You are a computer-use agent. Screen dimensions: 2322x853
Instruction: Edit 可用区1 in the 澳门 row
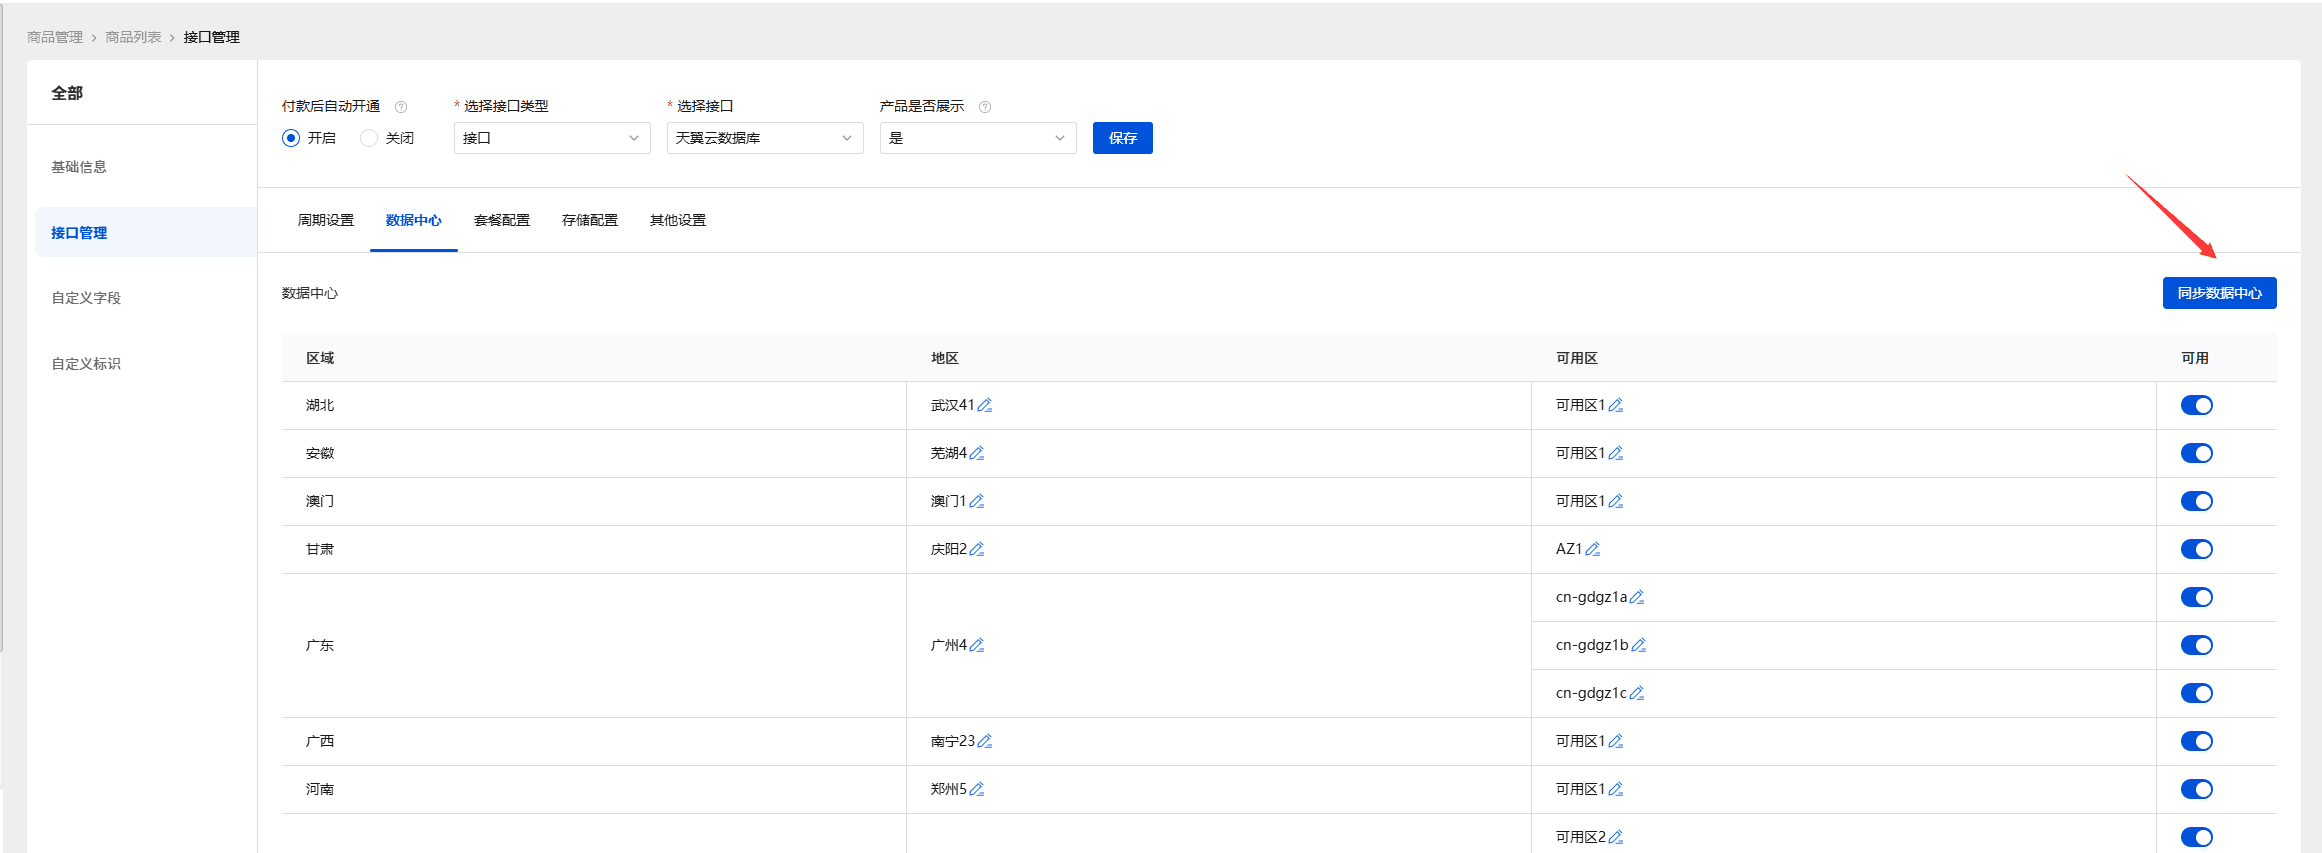(1616, 501)
